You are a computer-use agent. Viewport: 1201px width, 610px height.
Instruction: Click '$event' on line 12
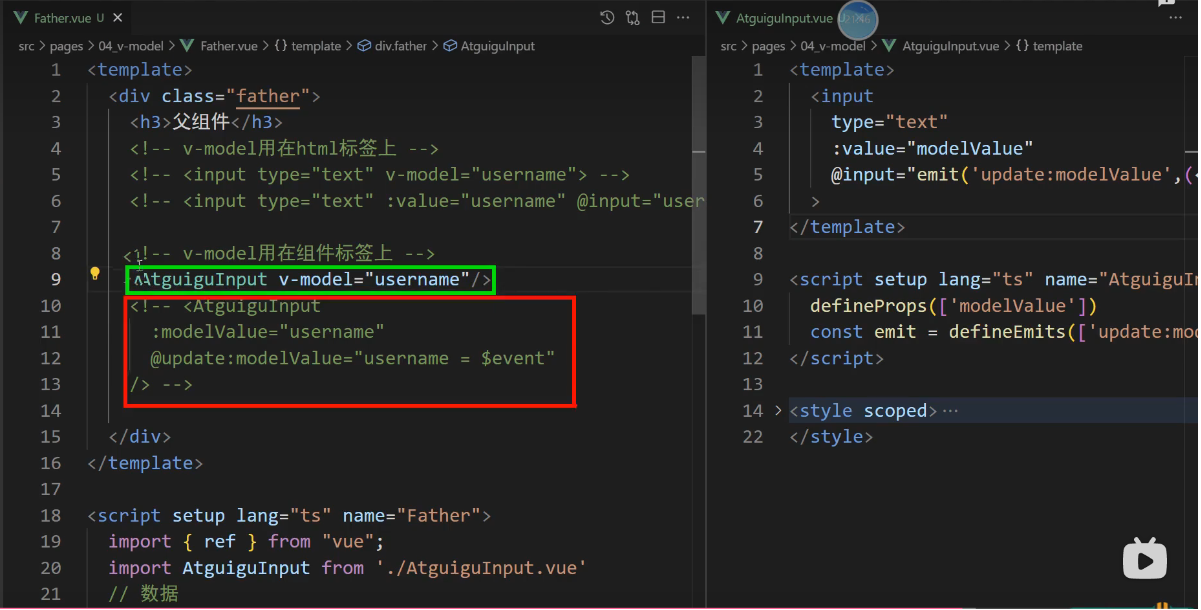pos(512,358)
